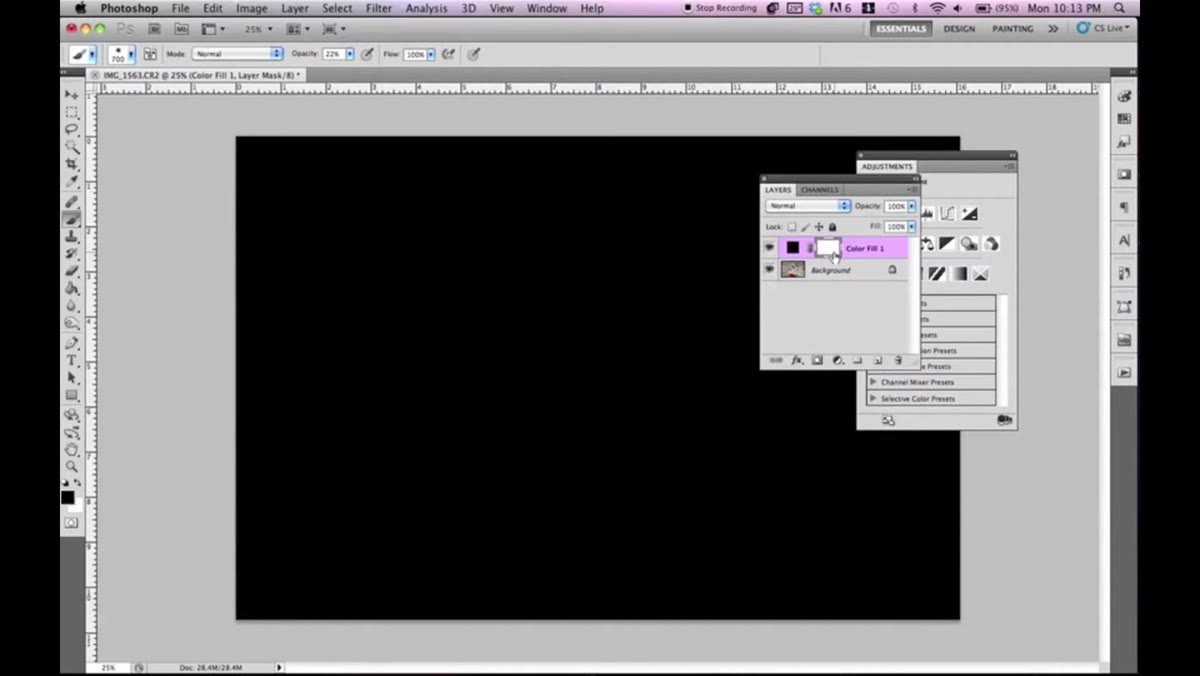Image resolution: width=1200 pixels, height=676 pixels.
Task: Switch to the Channels tab
Action: [x=820, y=189]
